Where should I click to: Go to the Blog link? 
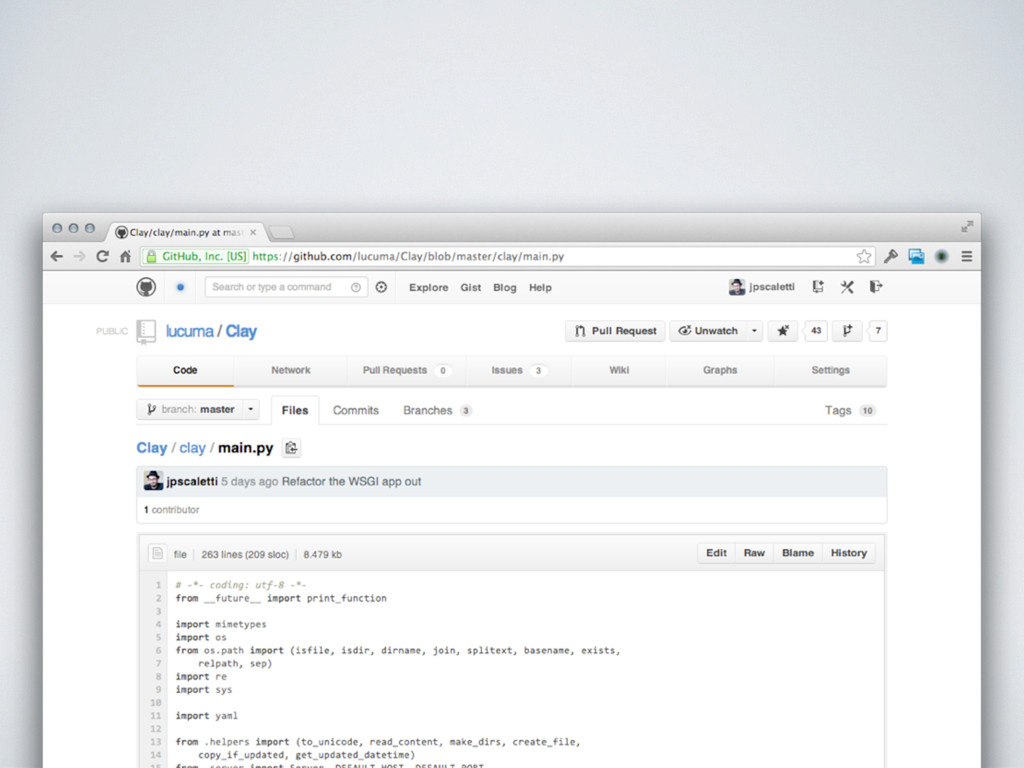[x=504, y=287]
